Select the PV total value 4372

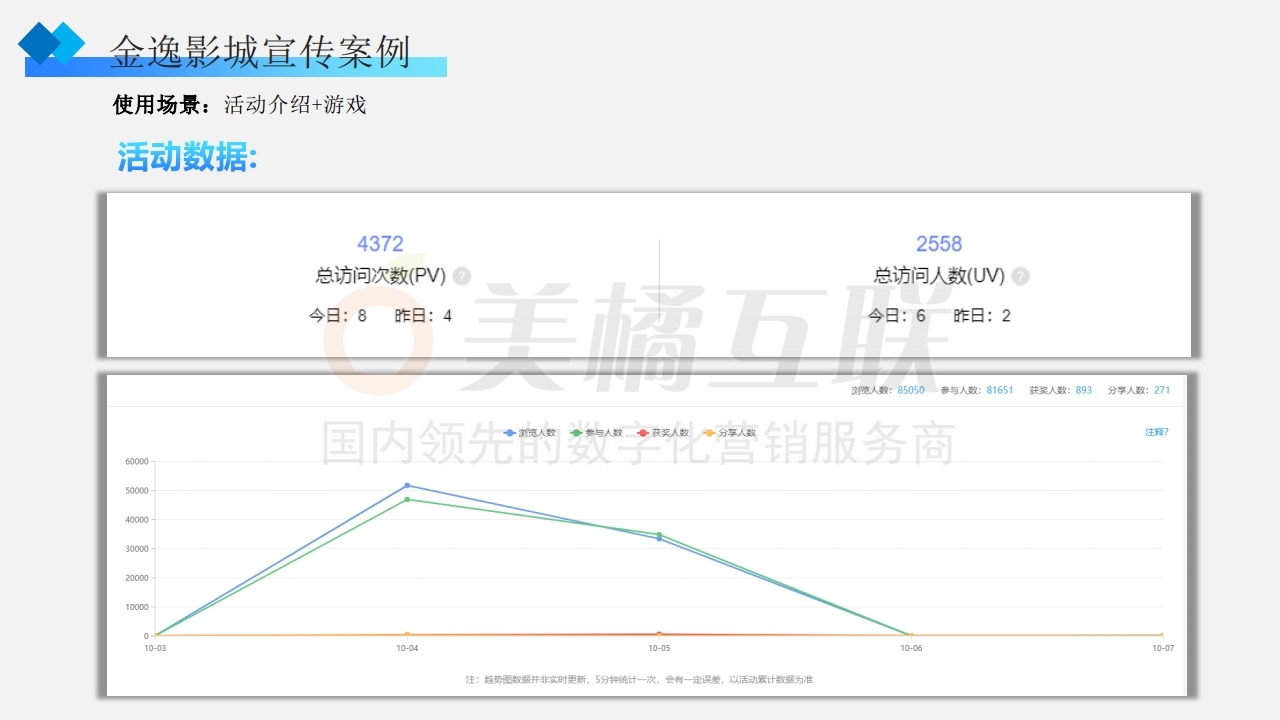point(380,243)
